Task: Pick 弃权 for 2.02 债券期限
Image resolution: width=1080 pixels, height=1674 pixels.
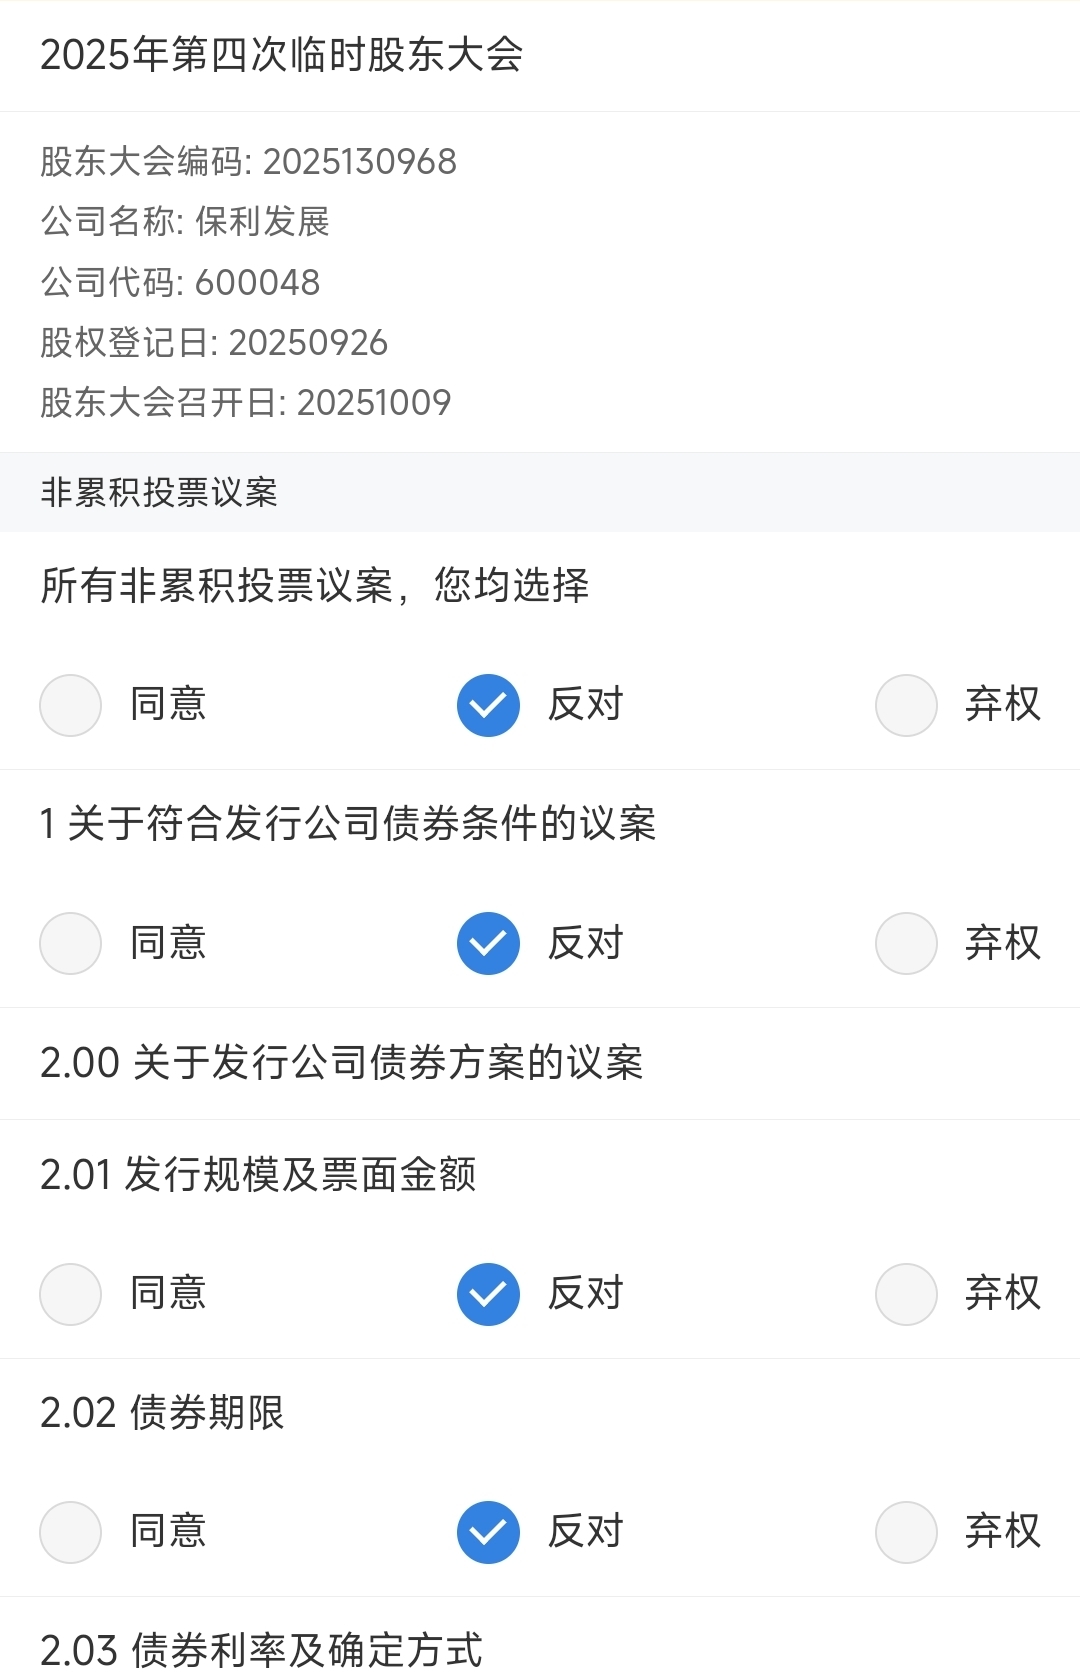Action: pos(906,1532)
